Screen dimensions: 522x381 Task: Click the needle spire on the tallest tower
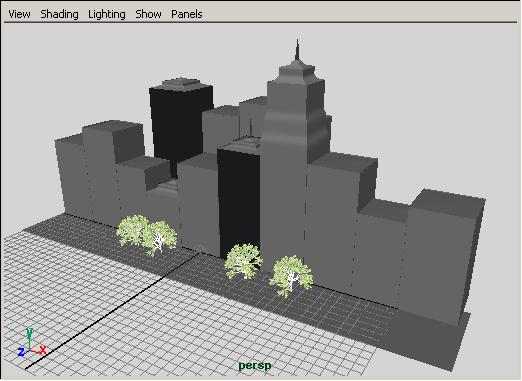(x=297, y=50)
